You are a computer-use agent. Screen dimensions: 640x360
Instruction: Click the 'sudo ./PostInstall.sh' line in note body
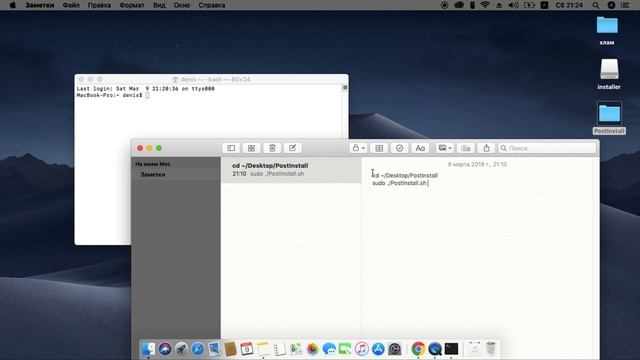click(x=399, y=183)
